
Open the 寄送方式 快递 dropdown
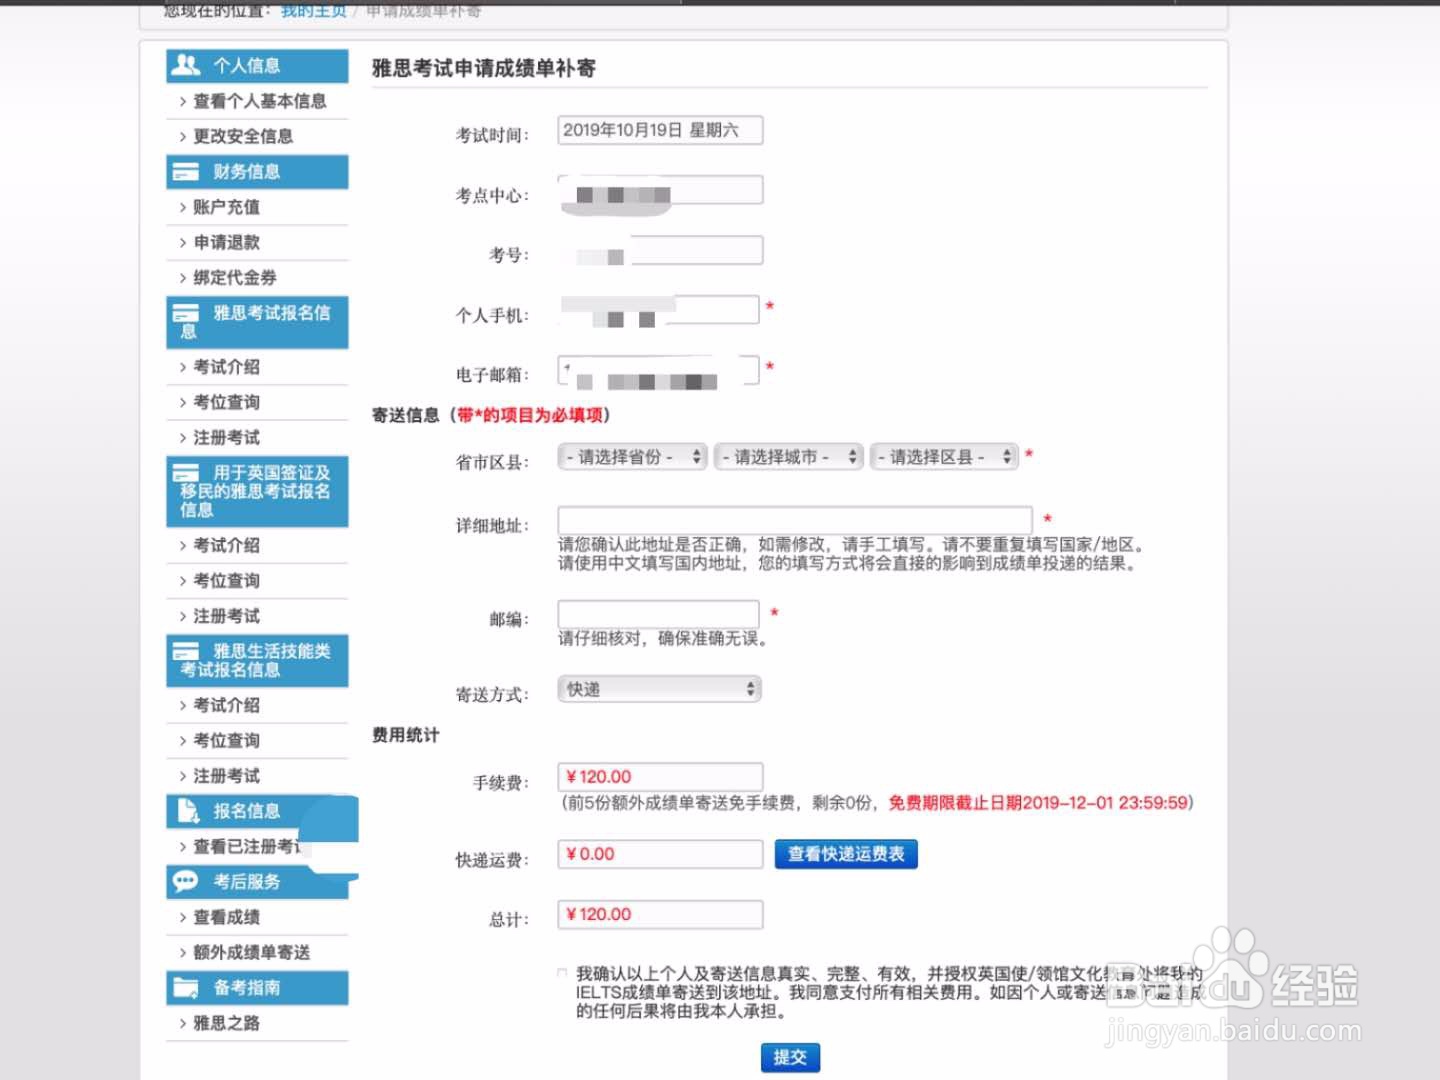coord(660,689)
